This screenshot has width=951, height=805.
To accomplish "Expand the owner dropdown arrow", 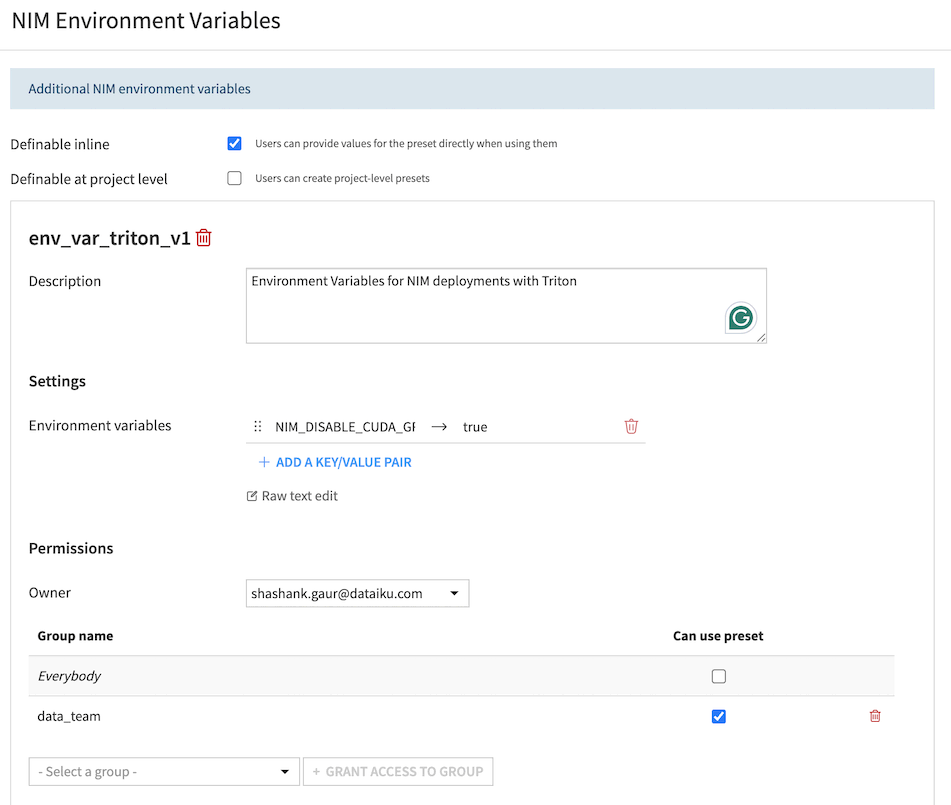I will click(x=456, y=592).
